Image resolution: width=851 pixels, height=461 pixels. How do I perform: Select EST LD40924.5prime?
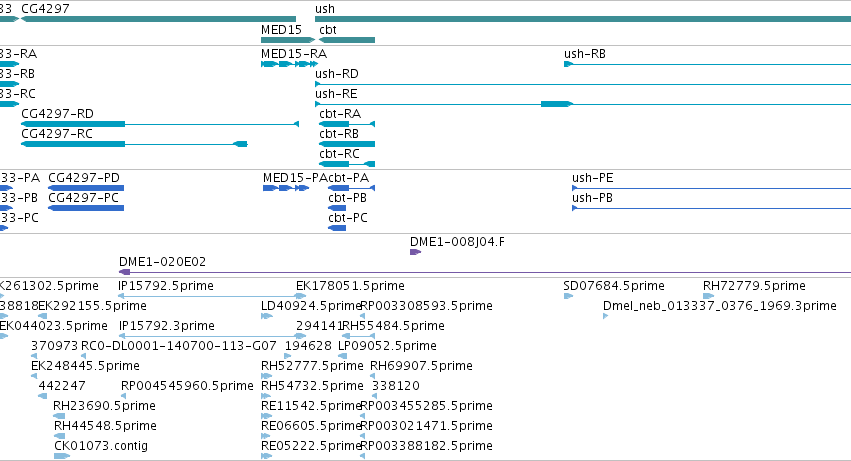pos(266,316)
